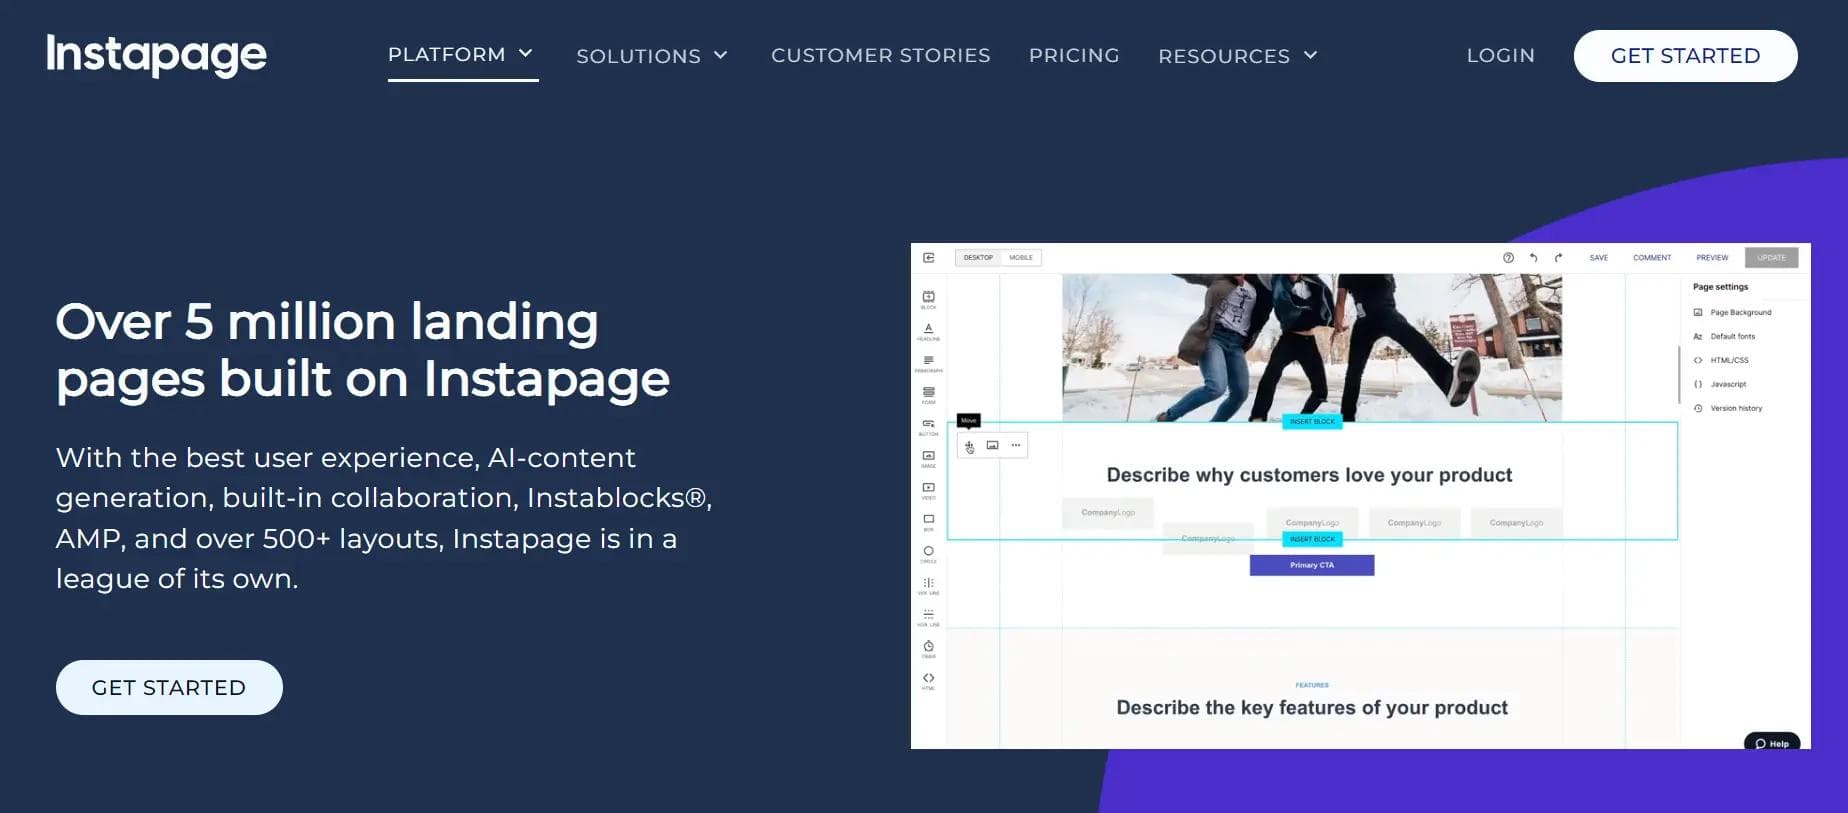Screen dimensions: 1848x813
Task: Click Comment in the editor toolbar
Action: click(1652, 258)
